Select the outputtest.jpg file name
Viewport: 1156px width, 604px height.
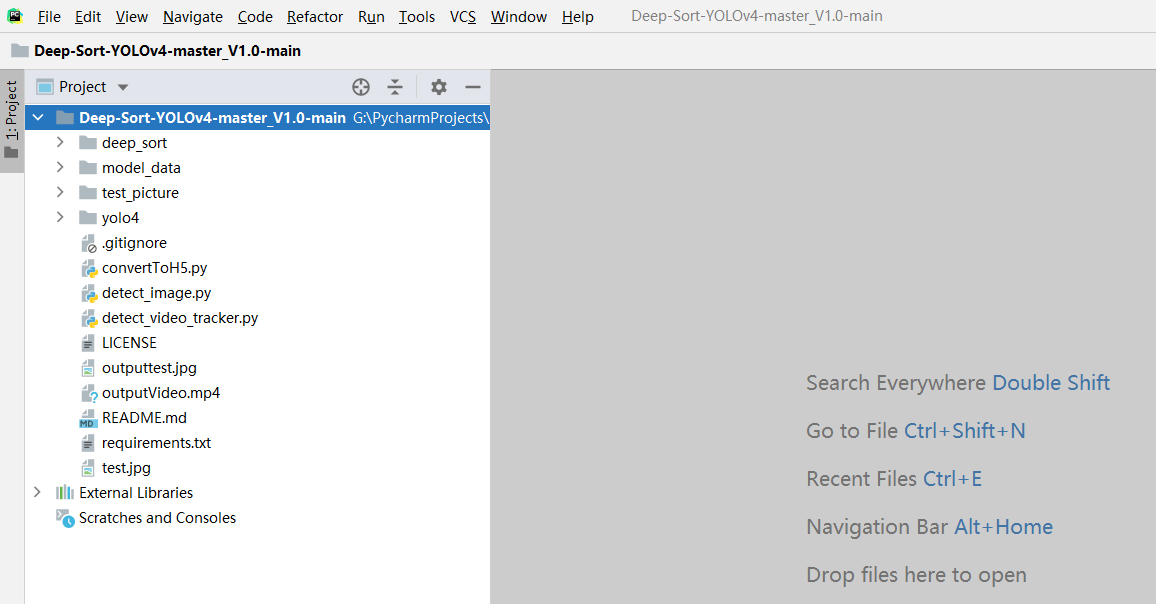coord(149,368)
